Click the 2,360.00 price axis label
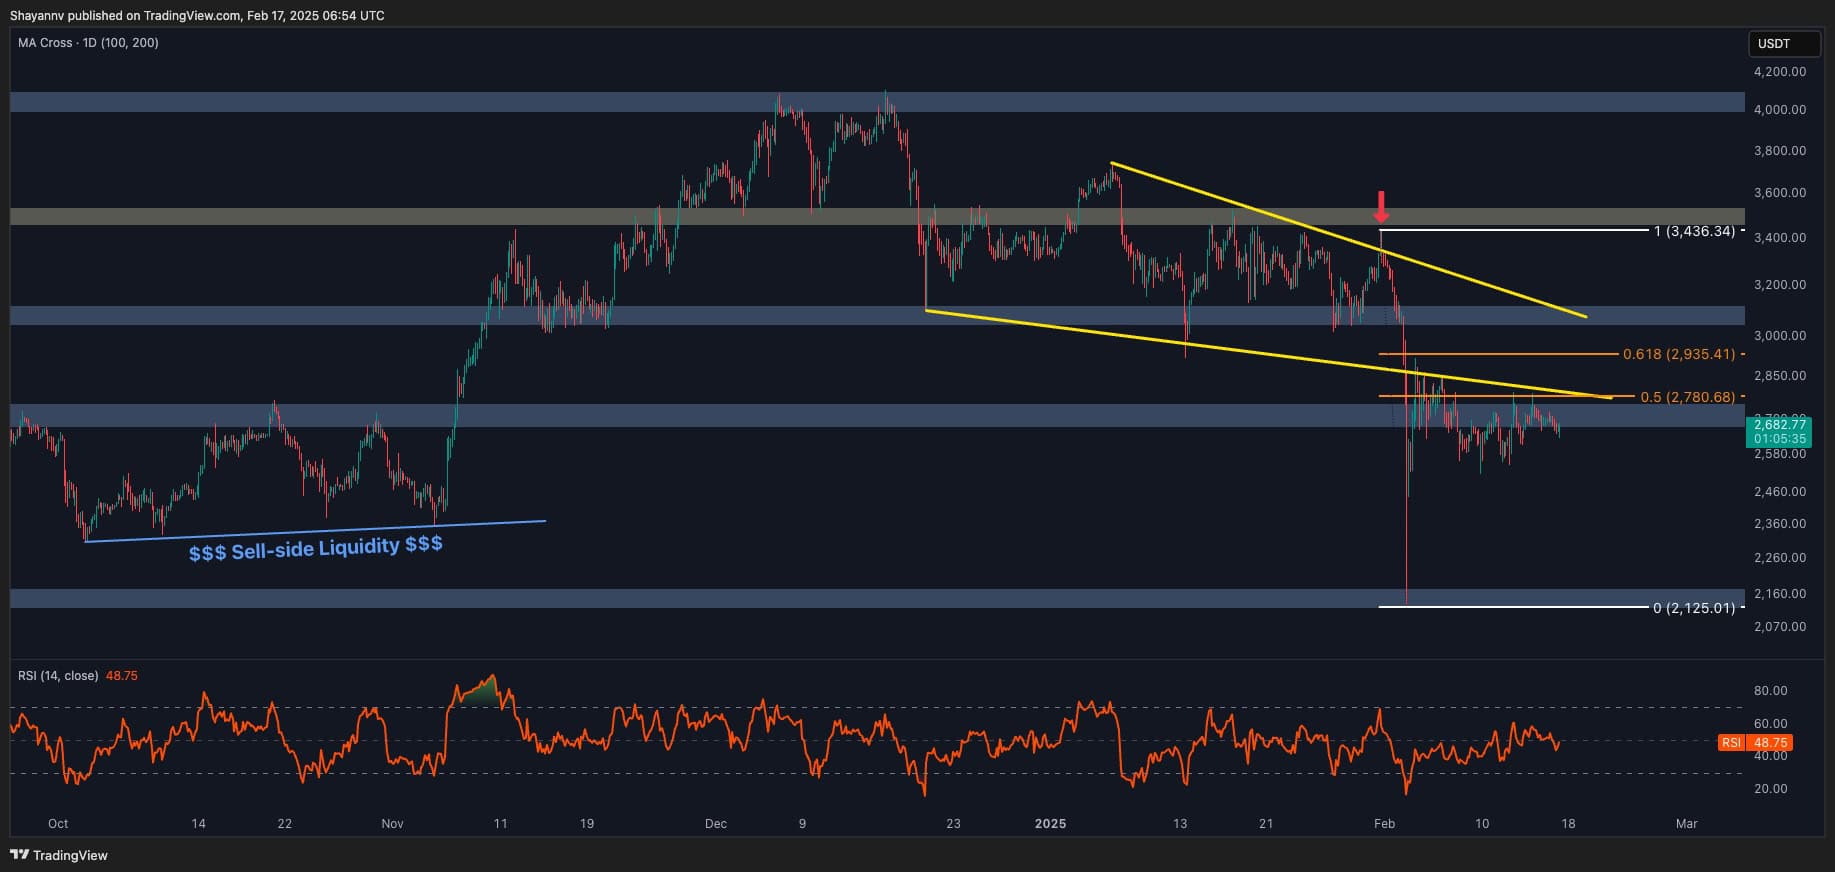This screenshot has height=872, width=1835. [x=1779, y=524]
